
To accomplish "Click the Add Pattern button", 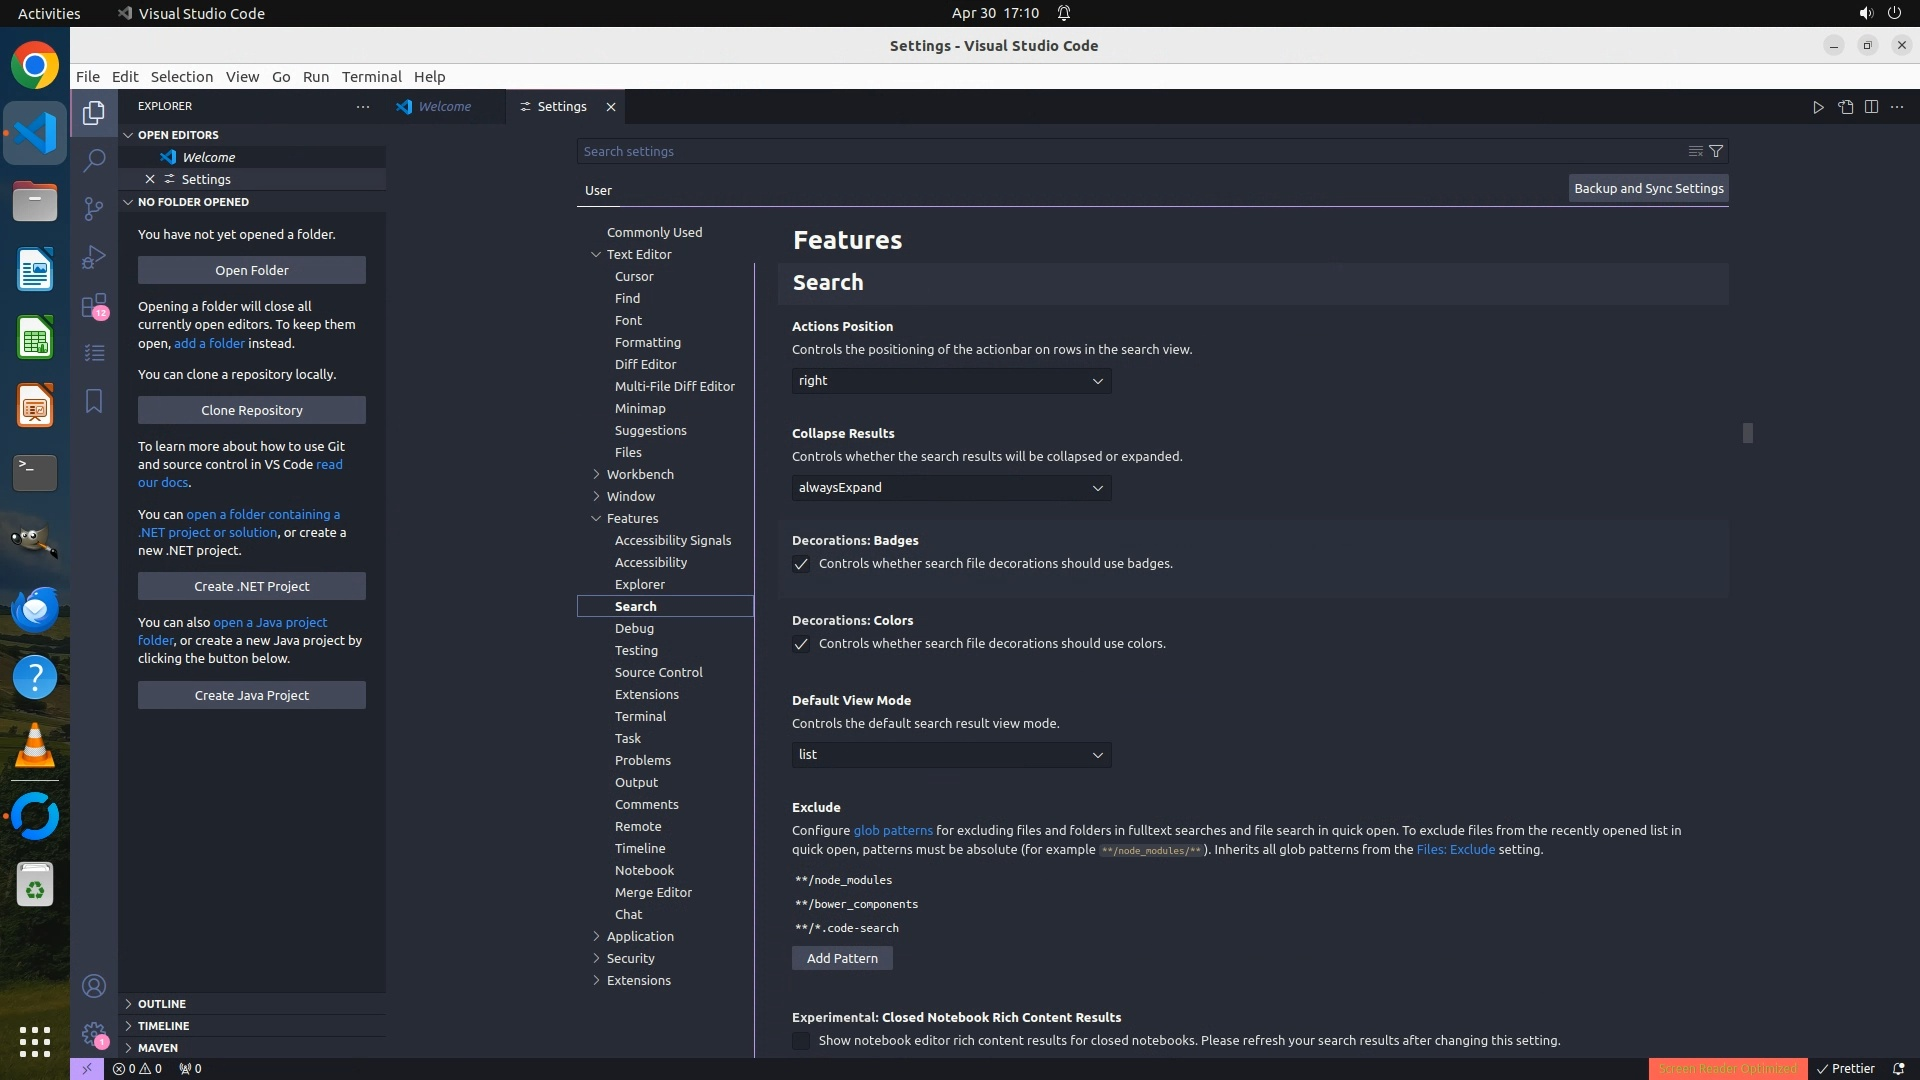I will [x=842, y=958].
